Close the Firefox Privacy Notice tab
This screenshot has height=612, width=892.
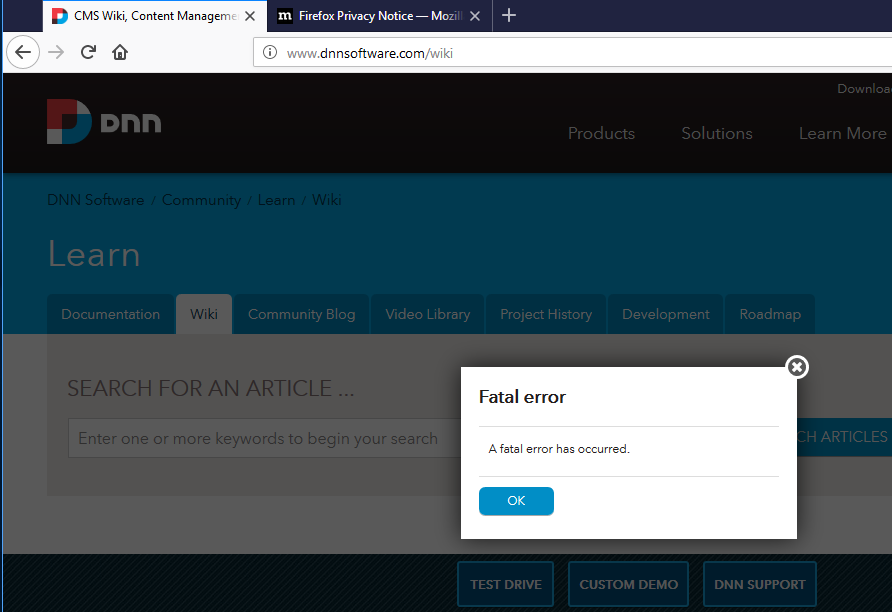[475, 16]
